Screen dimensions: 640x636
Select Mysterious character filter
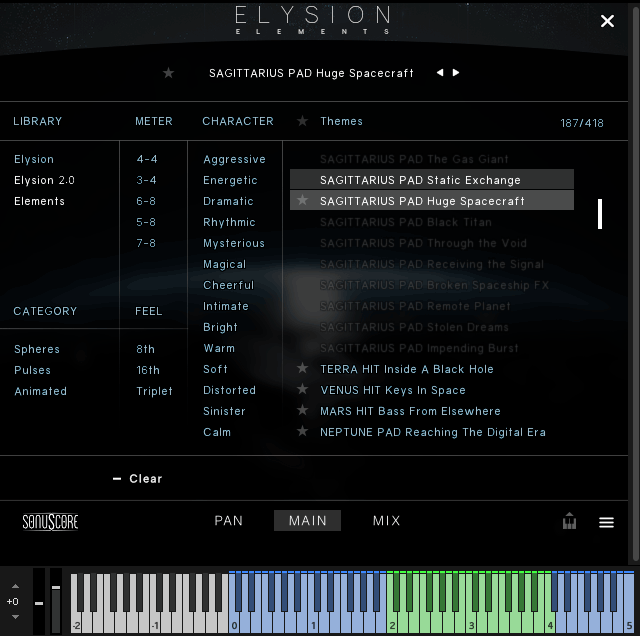pyautogui.click(x=234, y=243)
